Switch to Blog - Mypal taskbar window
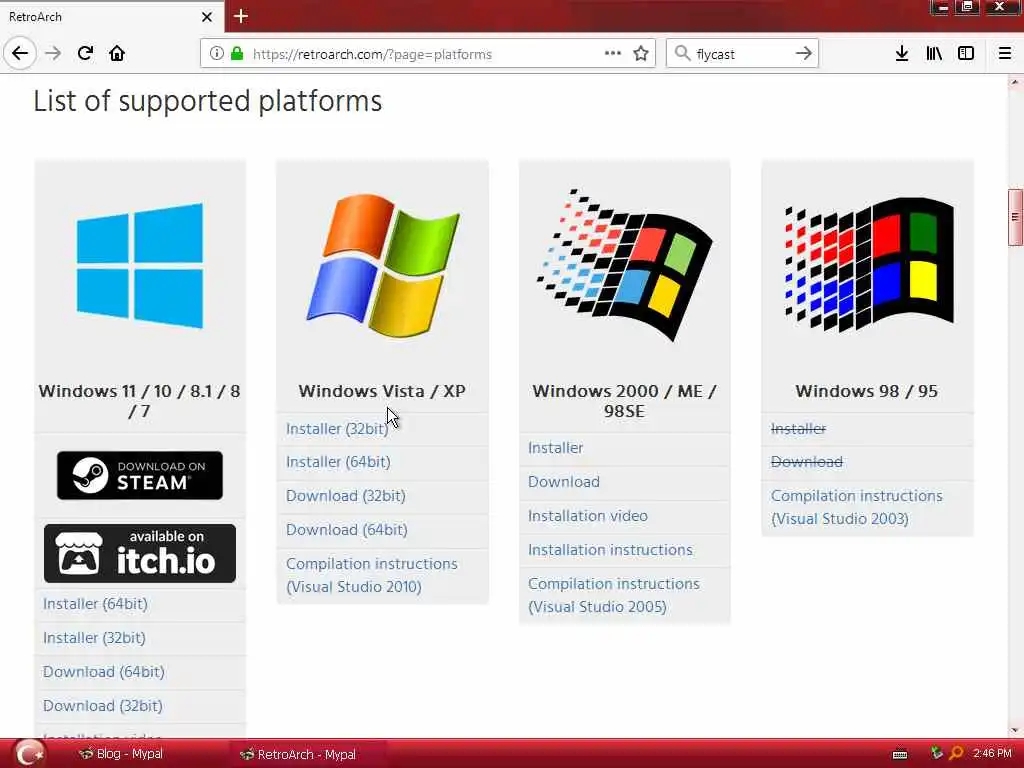The image size is (1024, 768). click(121, 754)
